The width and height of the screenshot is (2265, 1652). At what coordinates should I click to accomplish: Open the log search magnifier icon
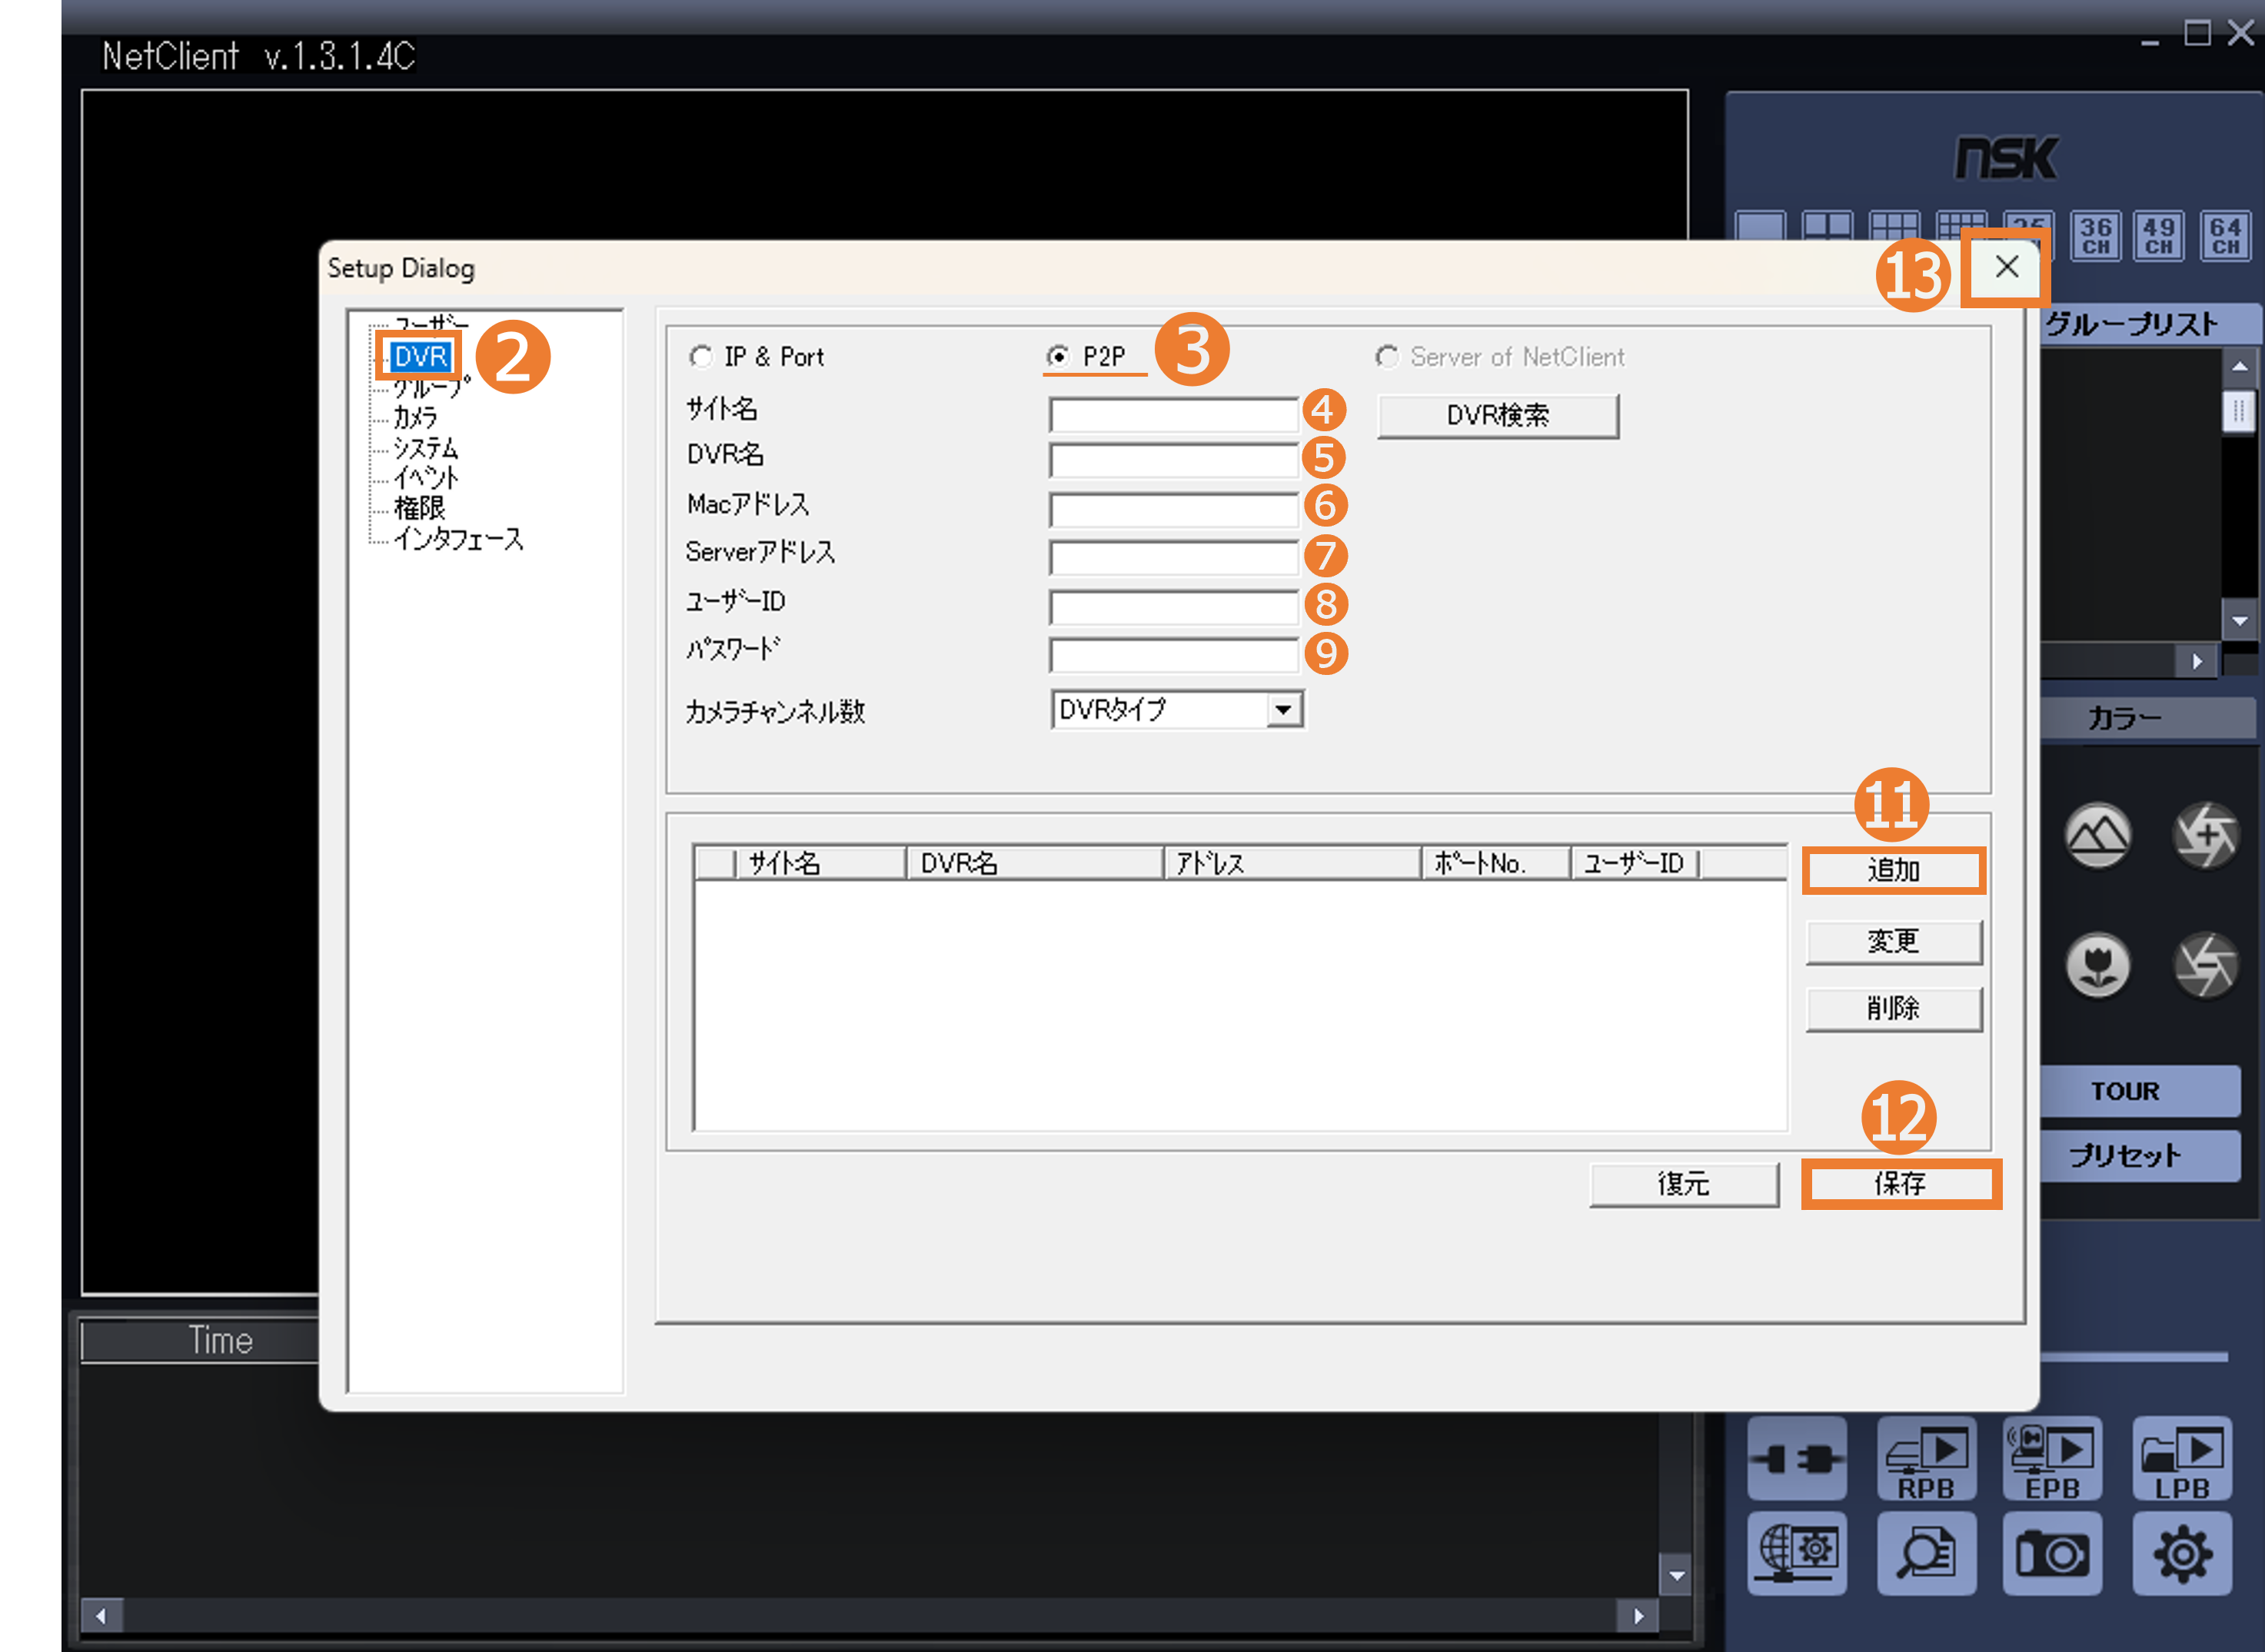pyautogui.click(x=1926, y=1553)
